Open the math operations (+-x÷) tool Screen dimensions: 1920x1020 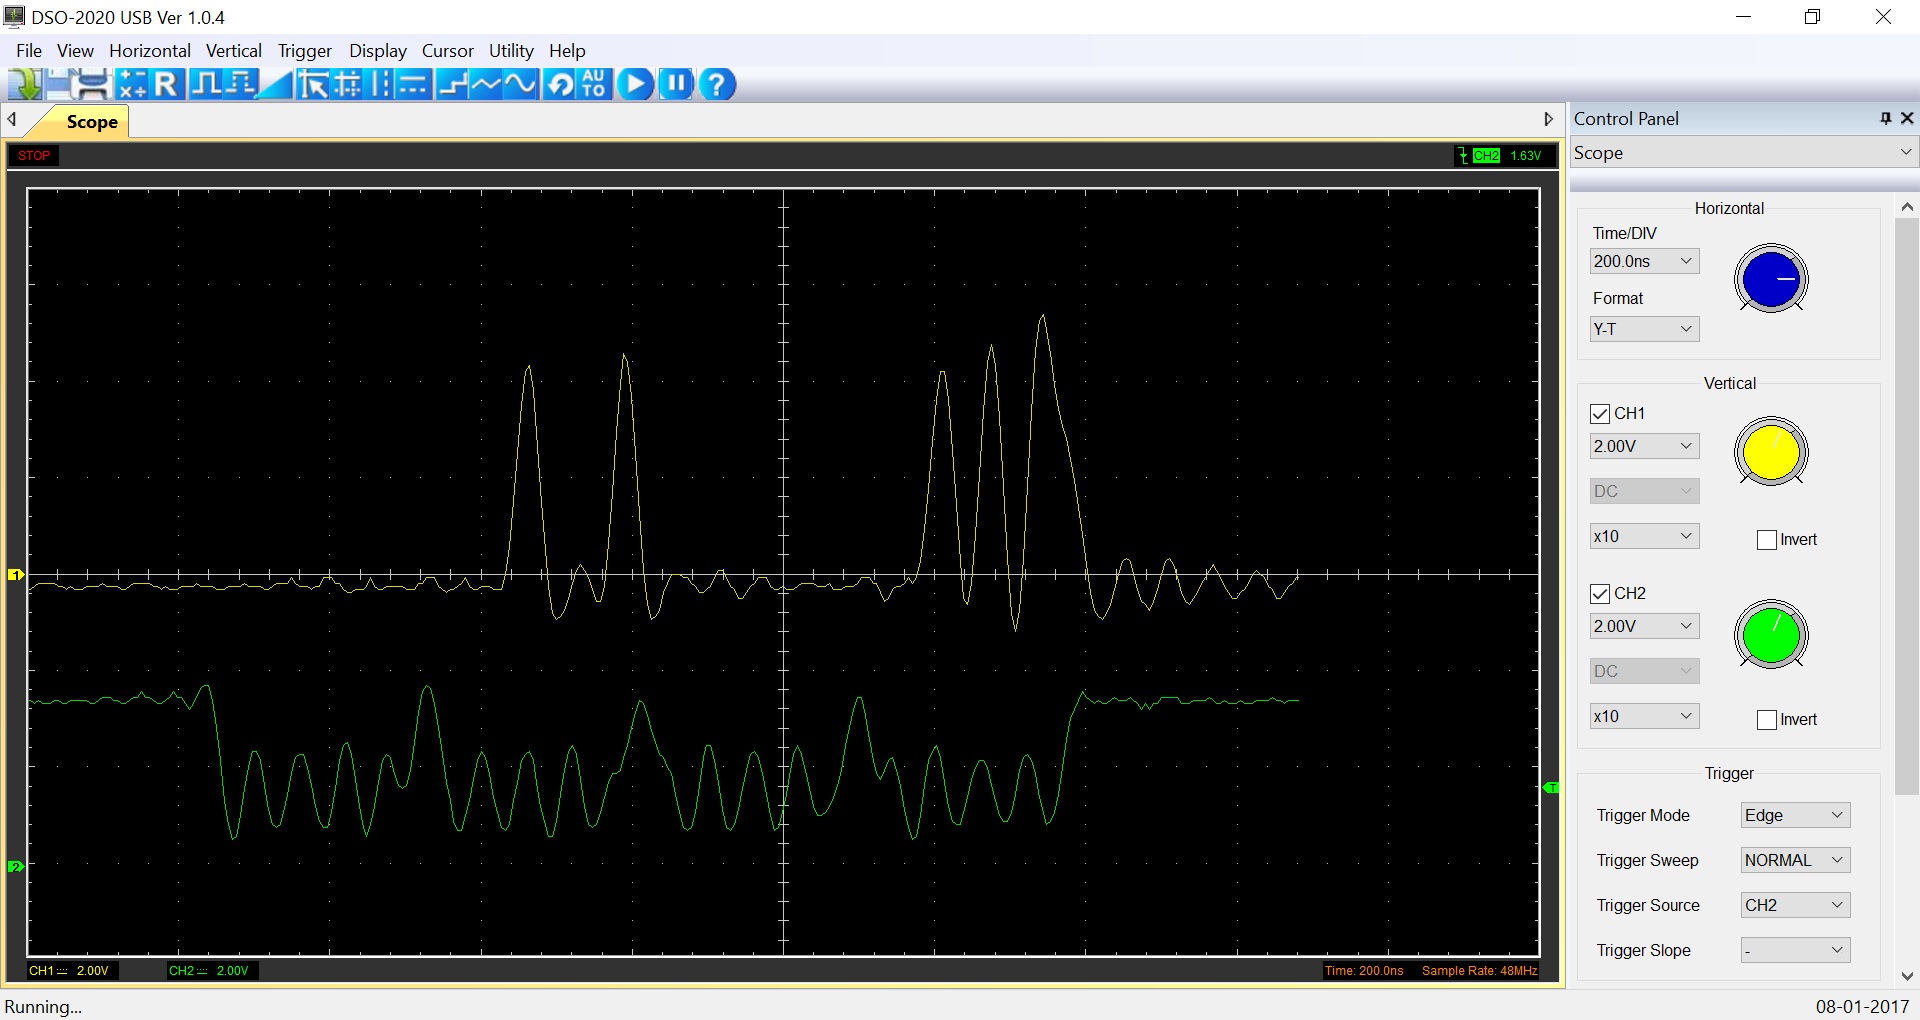coord(131,85)
